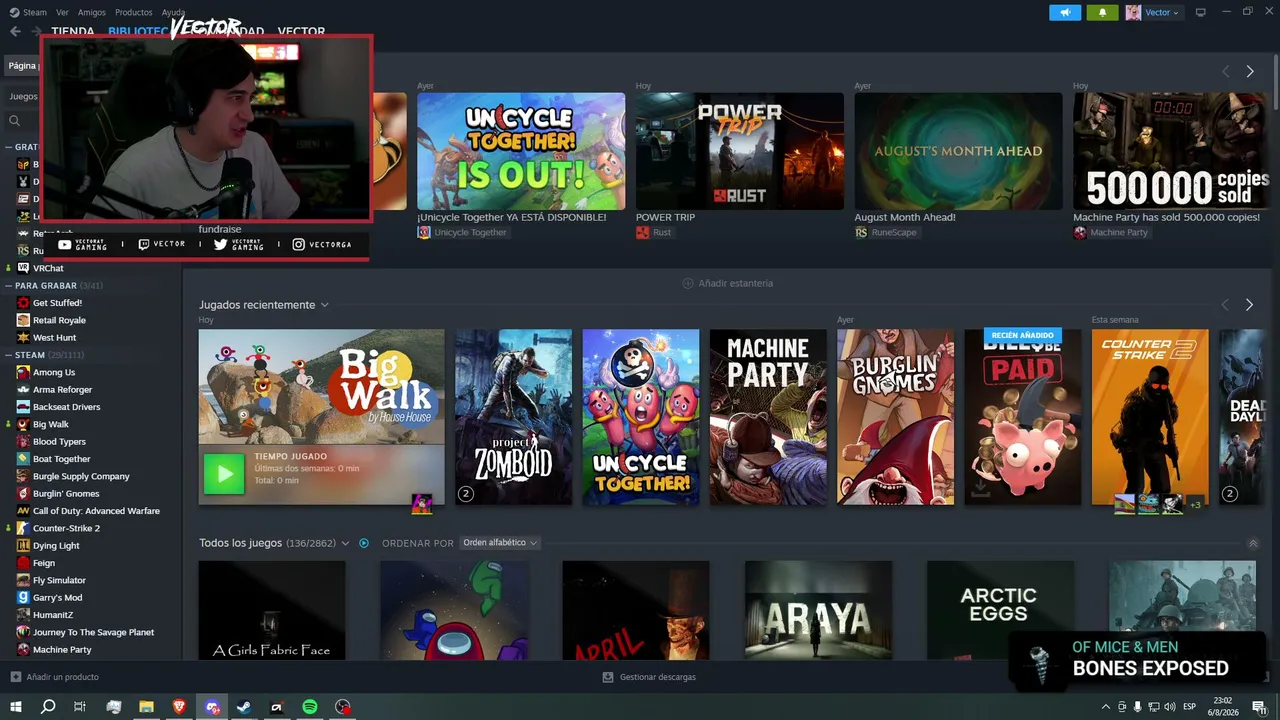The height and width of the screenshot is (720, 1280).
Task: Select Burgle Supply Company in the library list
Action: pyautogui.click(x=81, y=476)
